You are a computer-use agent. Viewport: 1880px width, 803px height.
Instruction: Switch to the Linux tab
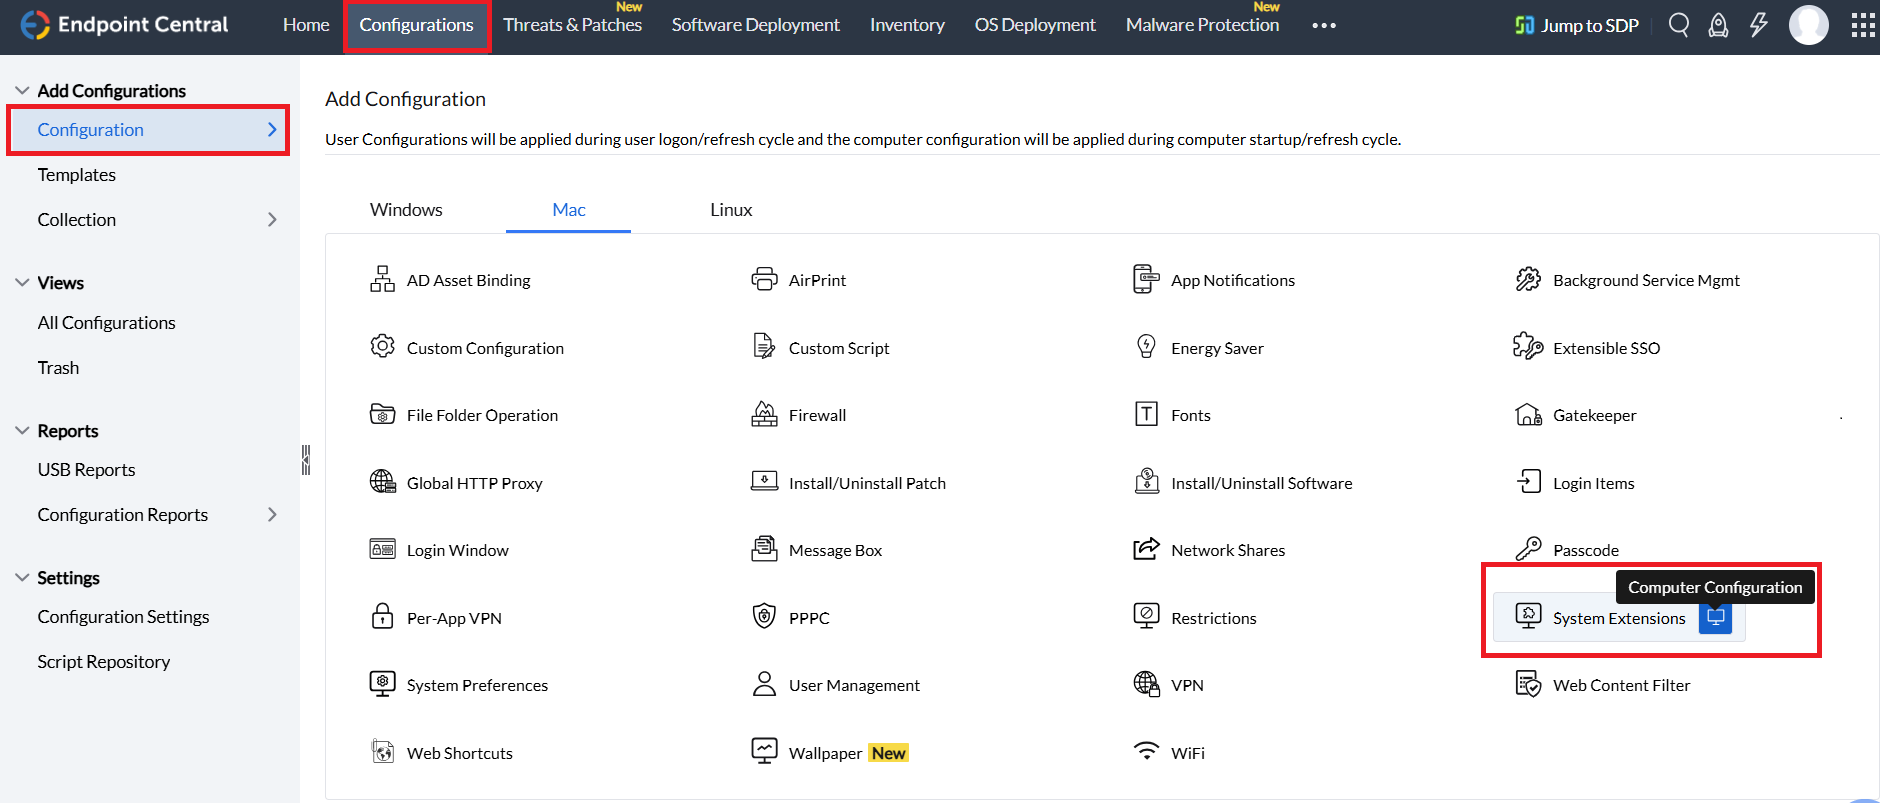(x=731, y=209)
